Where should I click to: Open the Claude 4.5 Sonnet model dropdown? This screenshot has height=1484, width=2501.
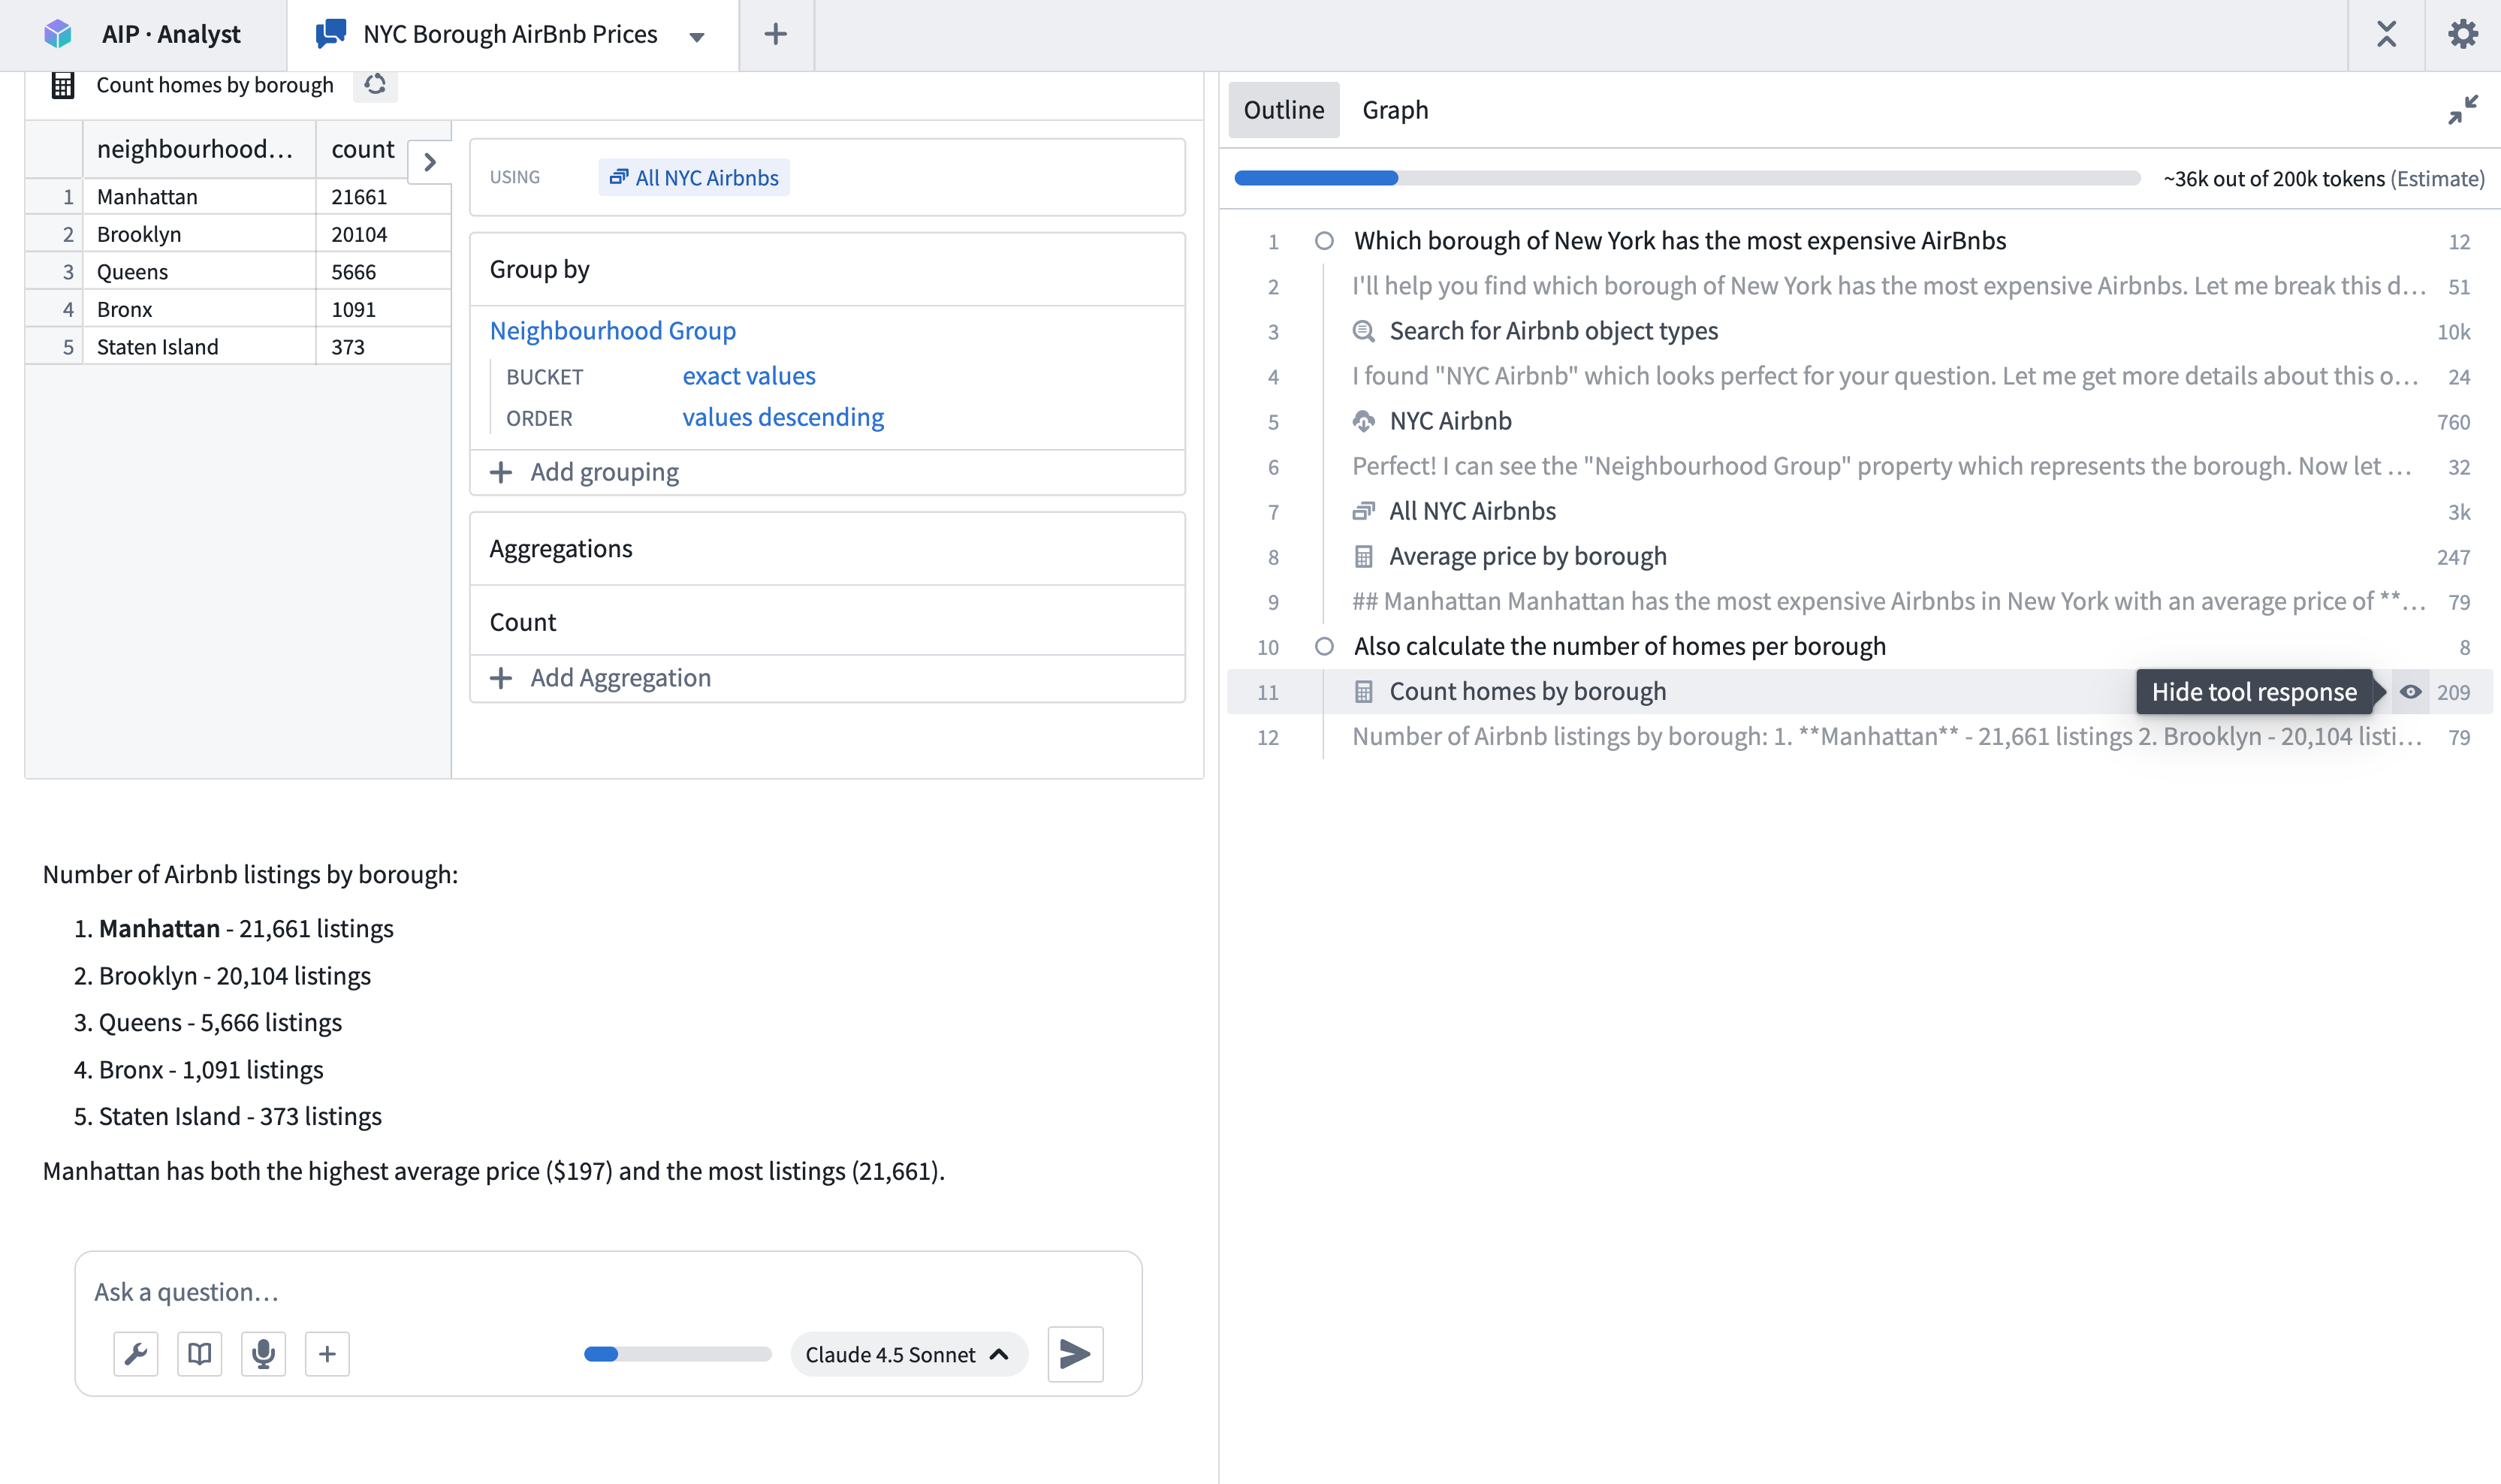[908, 1354]
